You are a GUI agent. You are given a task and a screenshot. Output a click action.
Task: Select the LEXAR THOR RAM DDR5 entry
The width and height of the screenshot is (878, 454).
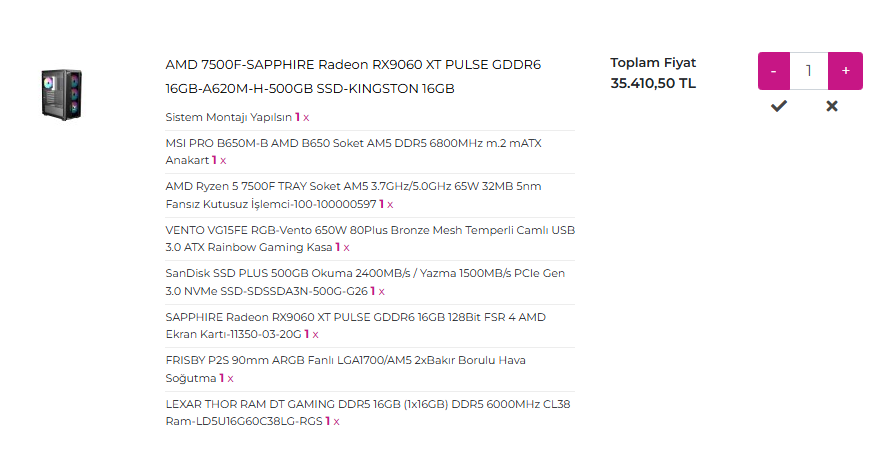tap(368, 413)
